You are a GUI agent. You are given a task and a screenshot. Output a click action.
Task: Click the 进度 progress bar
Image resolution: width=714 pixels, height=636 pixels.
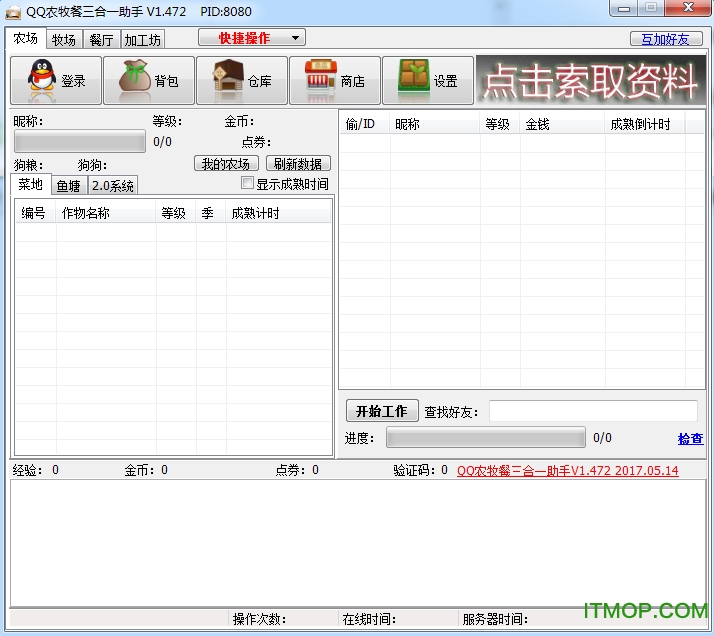[x=485, y=438]
